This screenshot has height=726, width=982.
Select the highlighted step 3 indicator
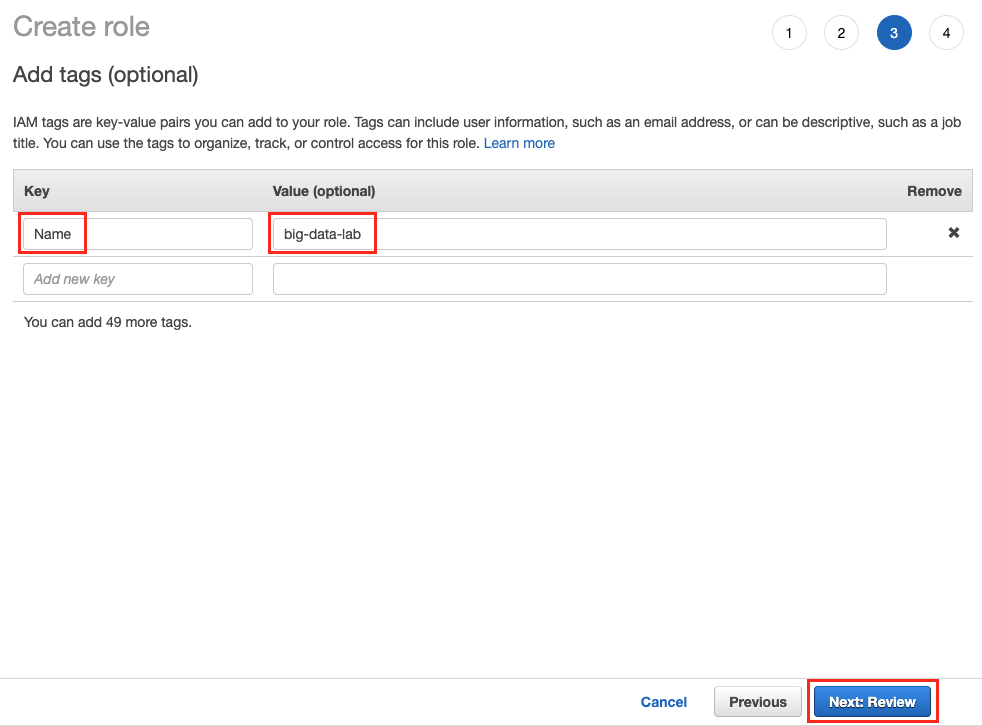[x=893, y=33]
